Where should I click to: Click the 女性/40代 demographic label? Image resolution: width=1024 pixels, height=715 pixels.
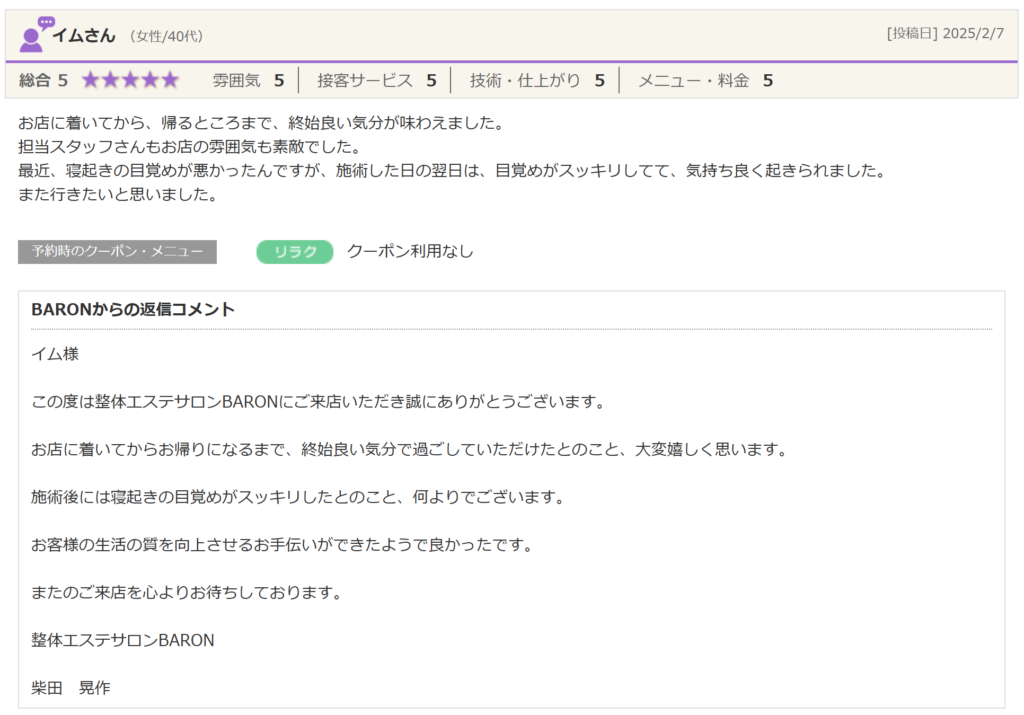(x=166, y=36)
